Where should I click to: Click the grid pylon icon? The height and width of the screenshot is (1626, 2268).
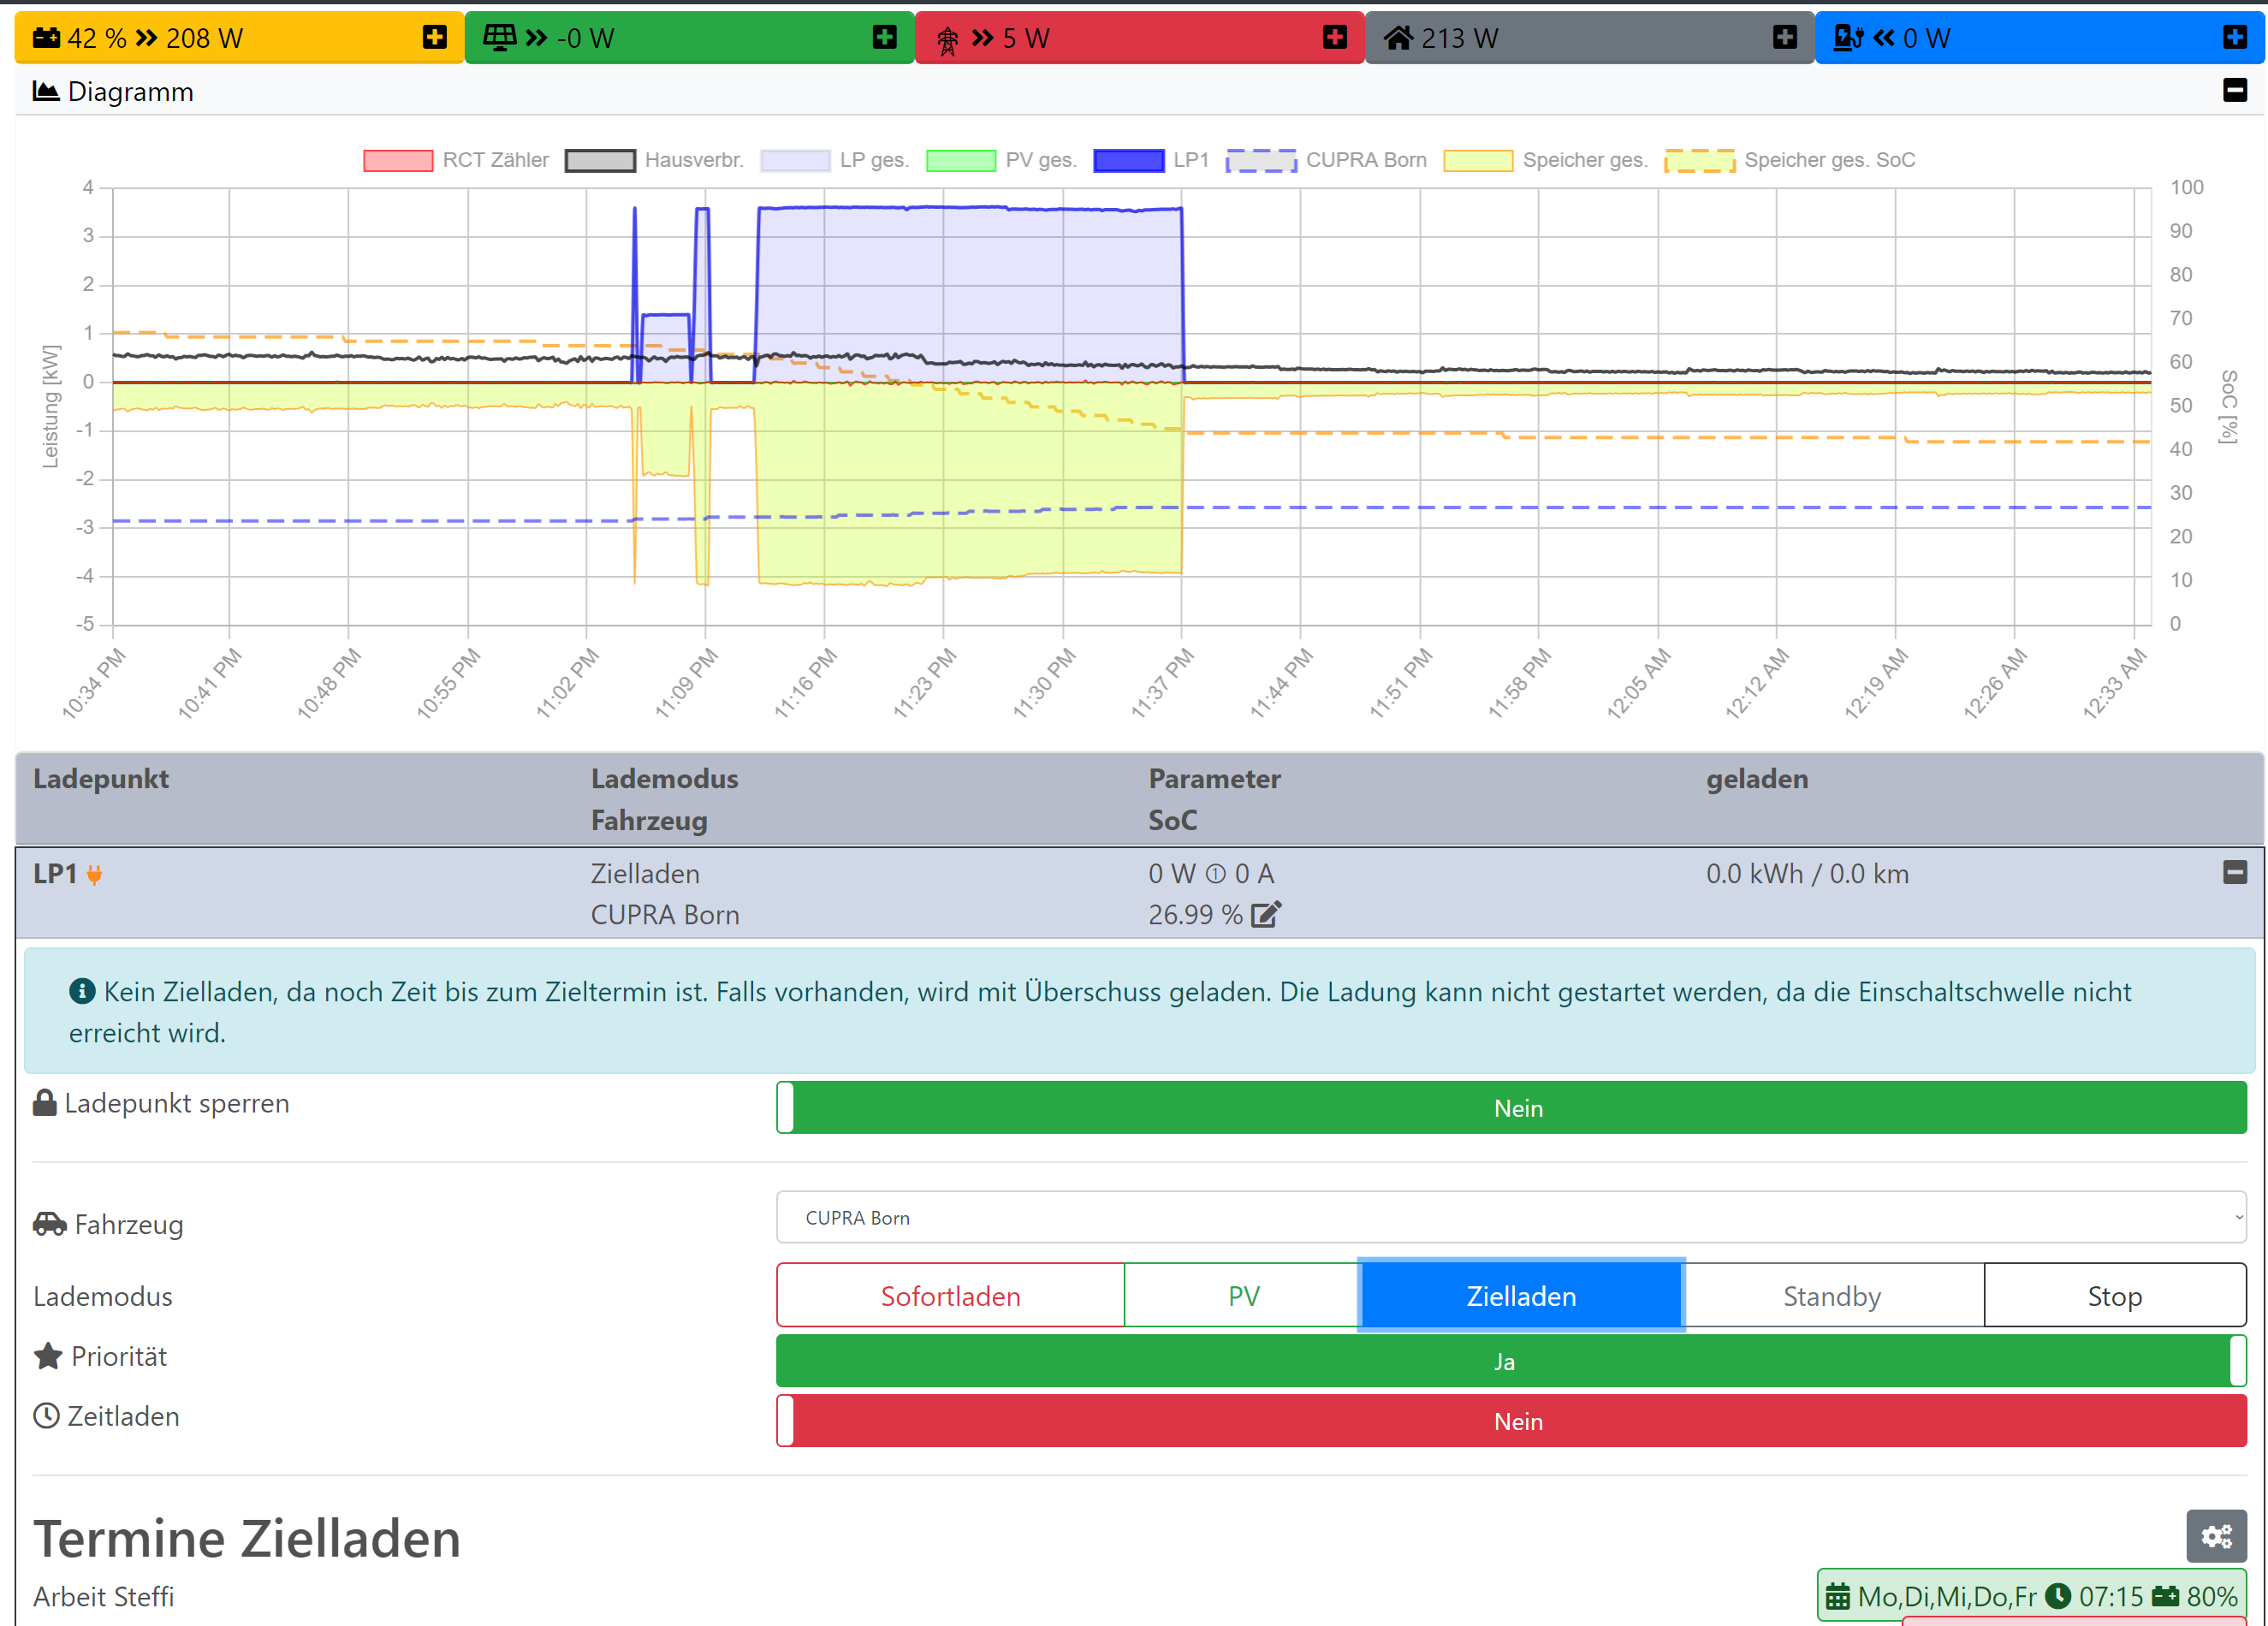[947, 39]
